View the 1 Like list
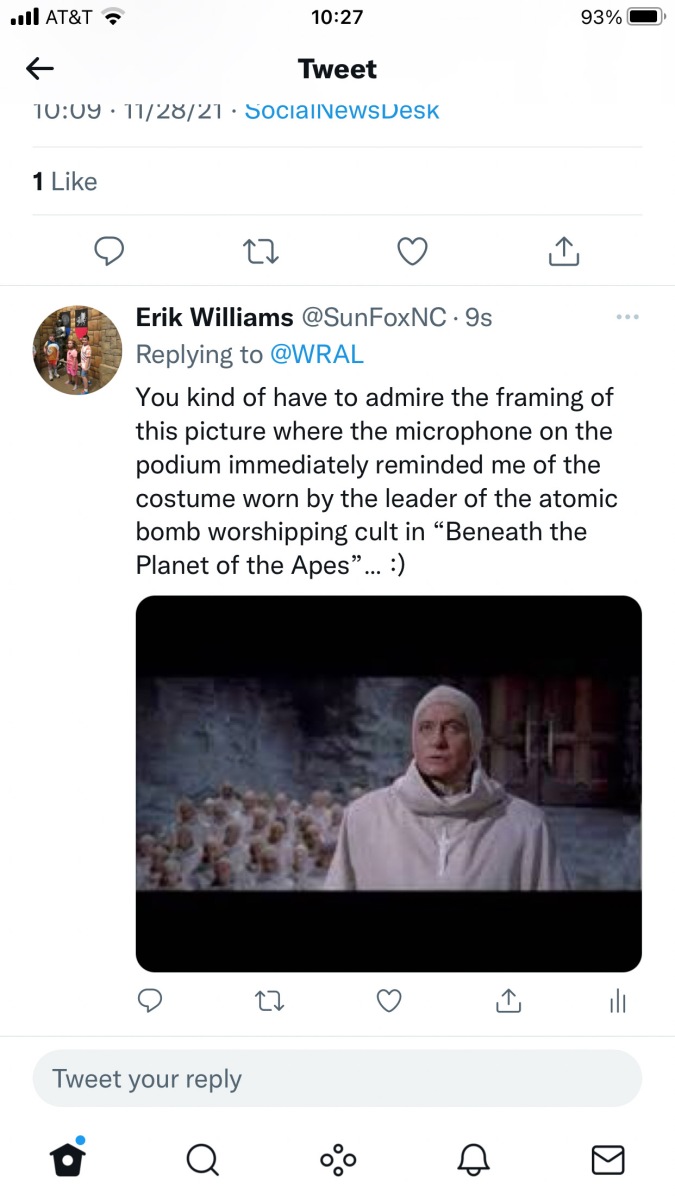Image resolution: width=675 pixels, height=1200 pixels. 65,181
